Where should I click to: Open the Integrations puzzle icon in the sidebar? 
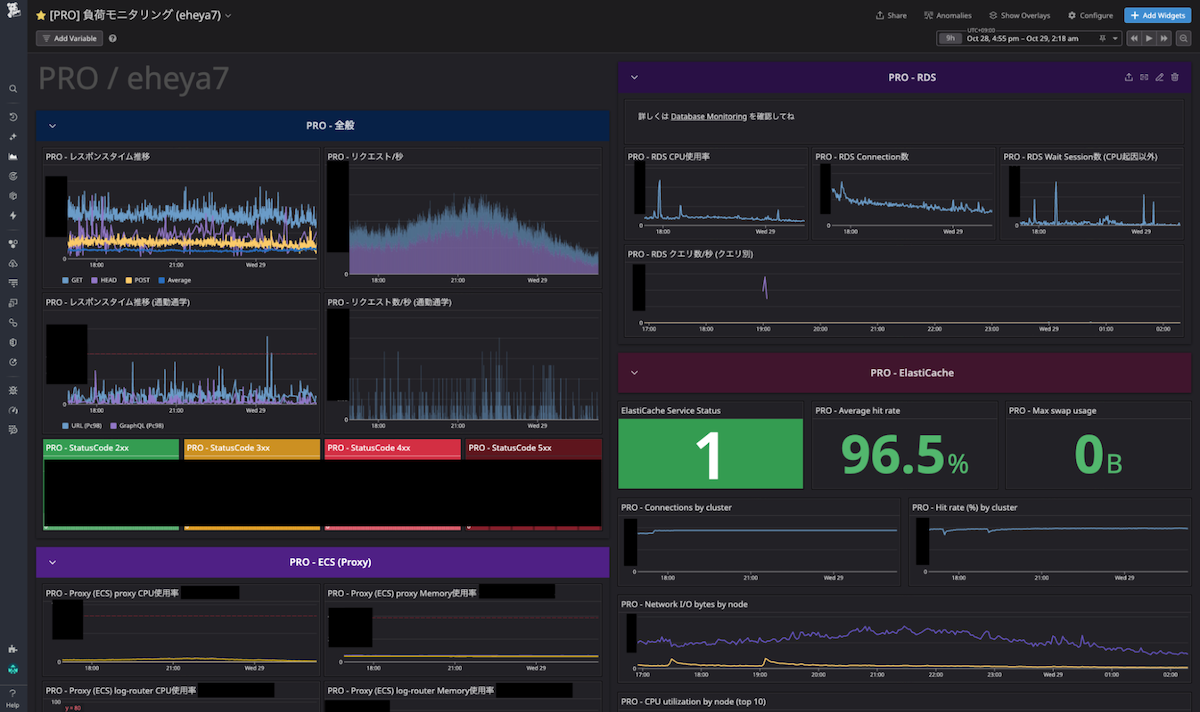(x=13, y=649)
